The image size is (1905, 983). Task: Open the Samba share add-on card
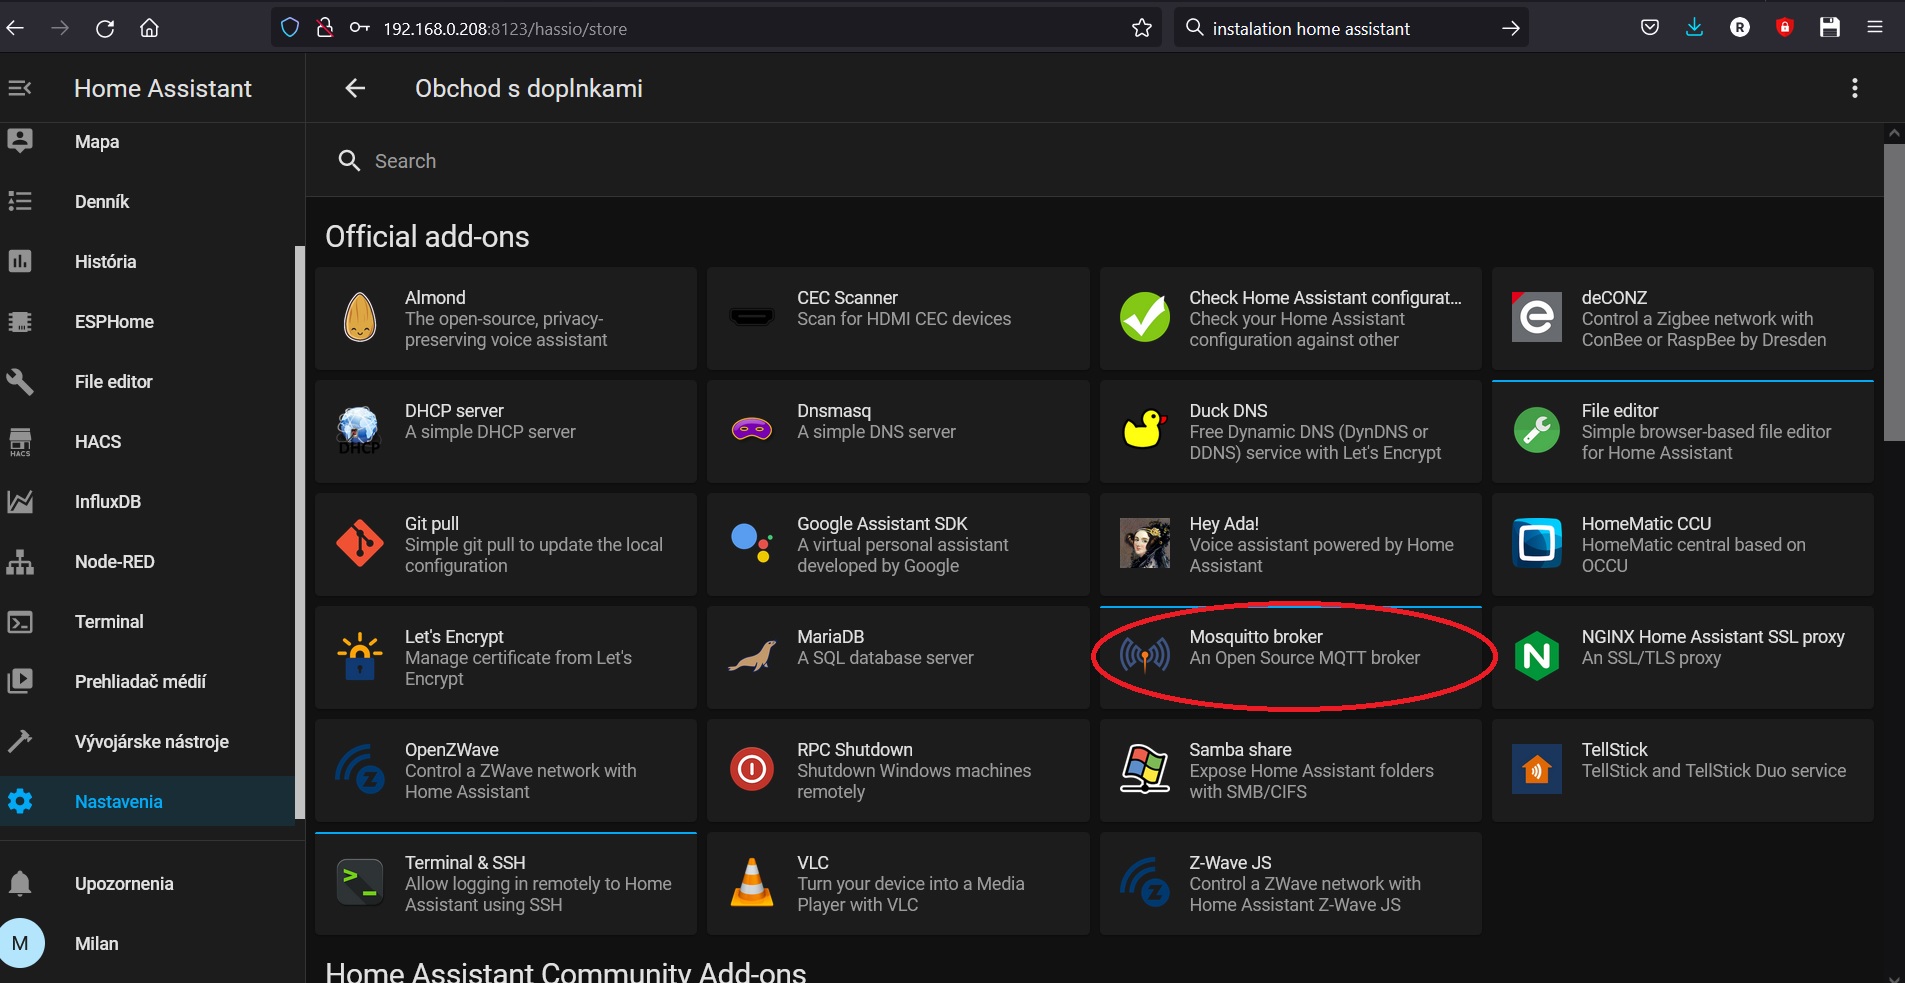1291,770
